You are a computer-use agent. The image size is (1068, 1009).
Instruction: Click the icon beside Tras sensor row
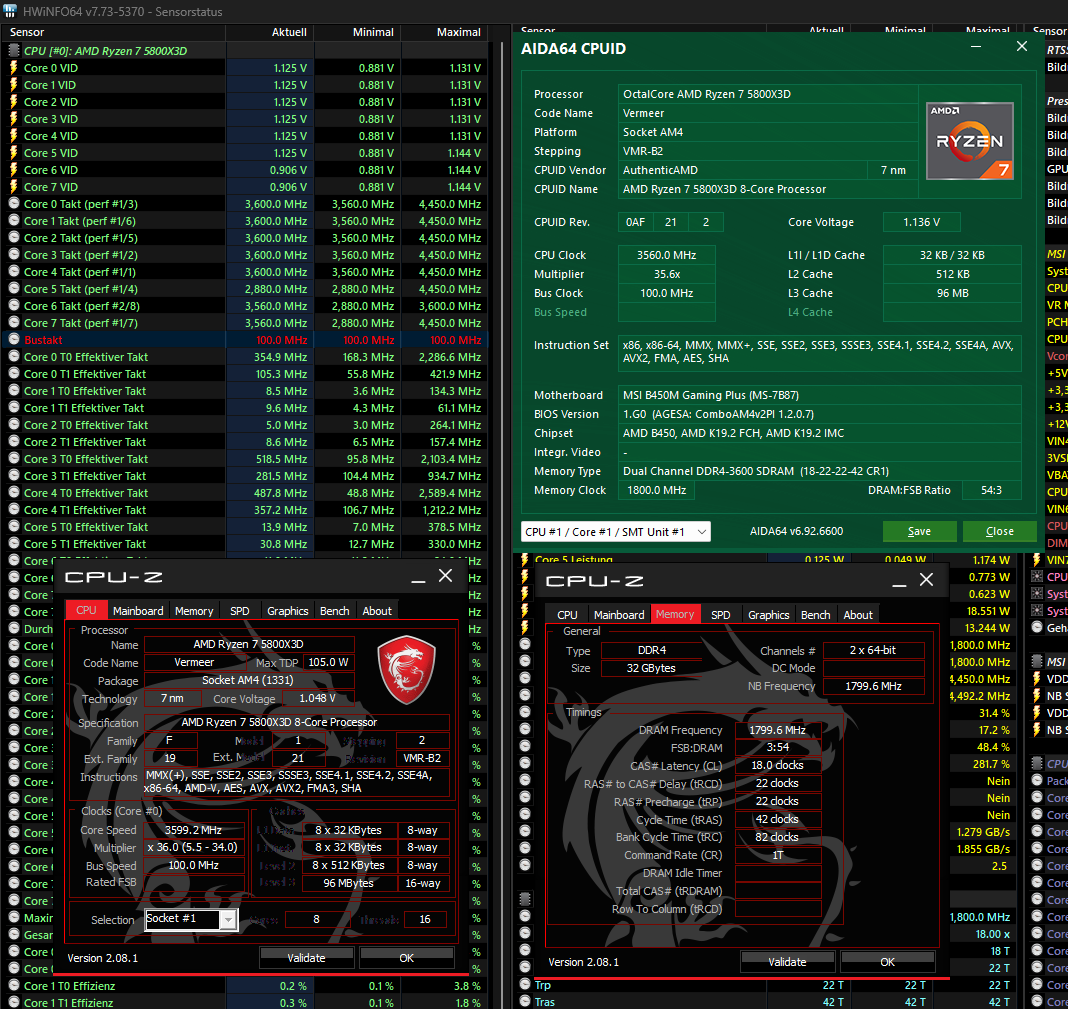click(525, 1002)
